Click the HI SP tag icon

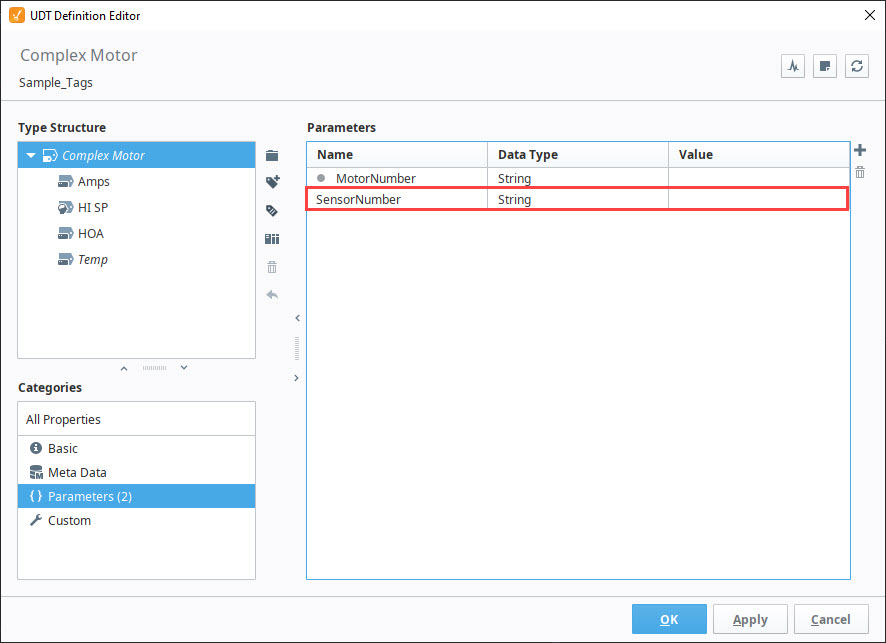coord(66,207)
